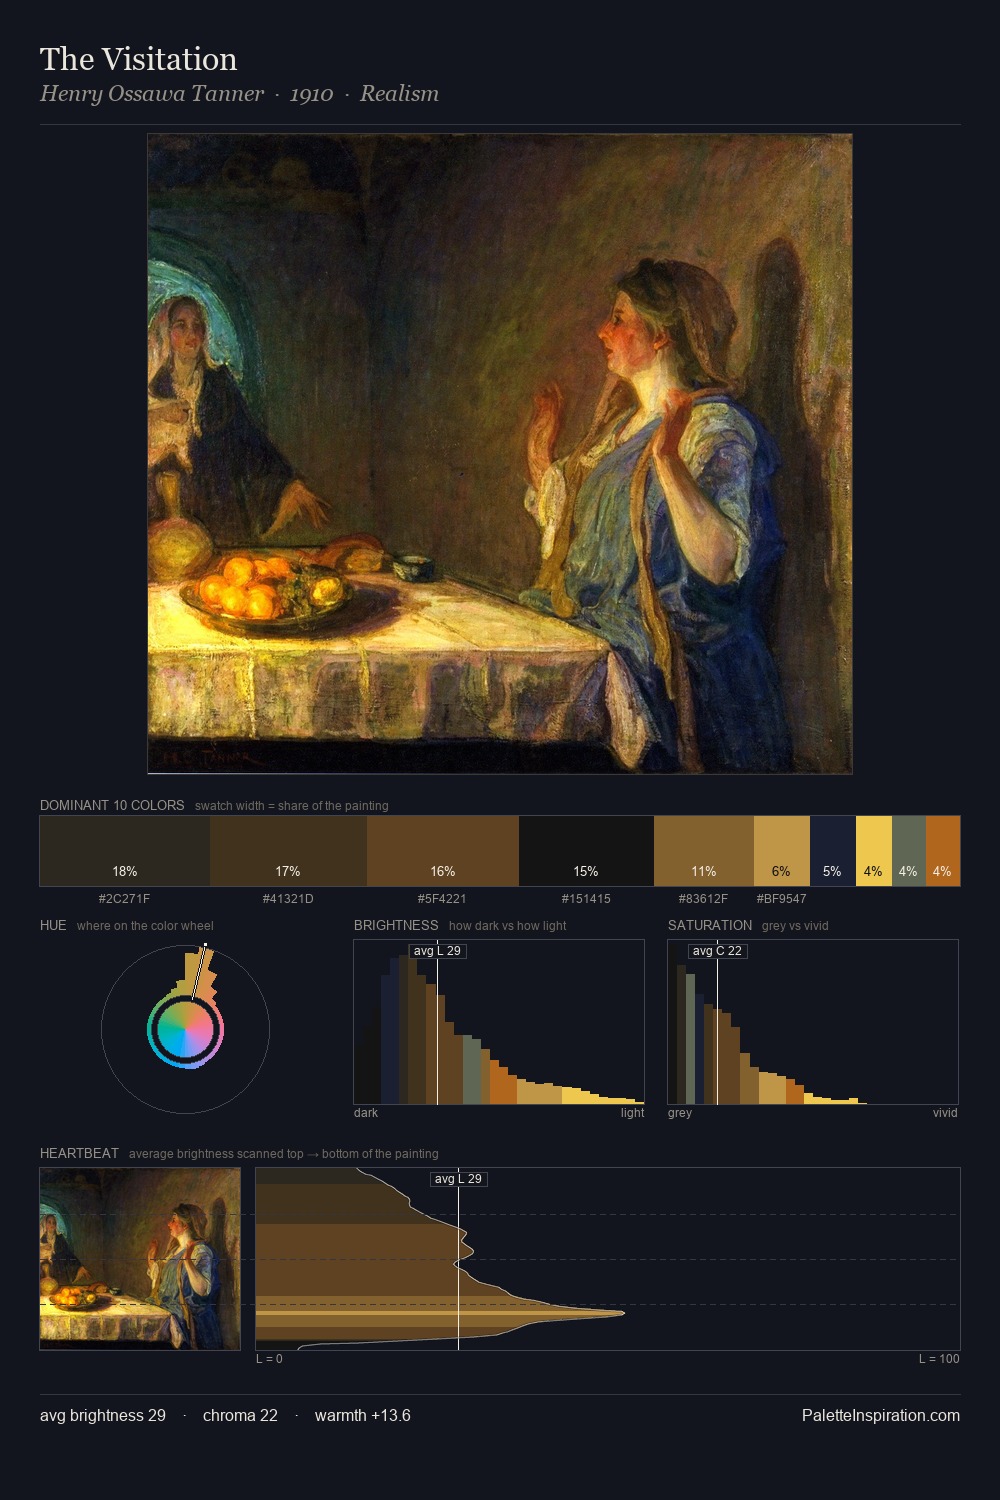The width and height of the screenshot is (1000, 1500).
Task: Click the hex label #151415
Action: 586,899
